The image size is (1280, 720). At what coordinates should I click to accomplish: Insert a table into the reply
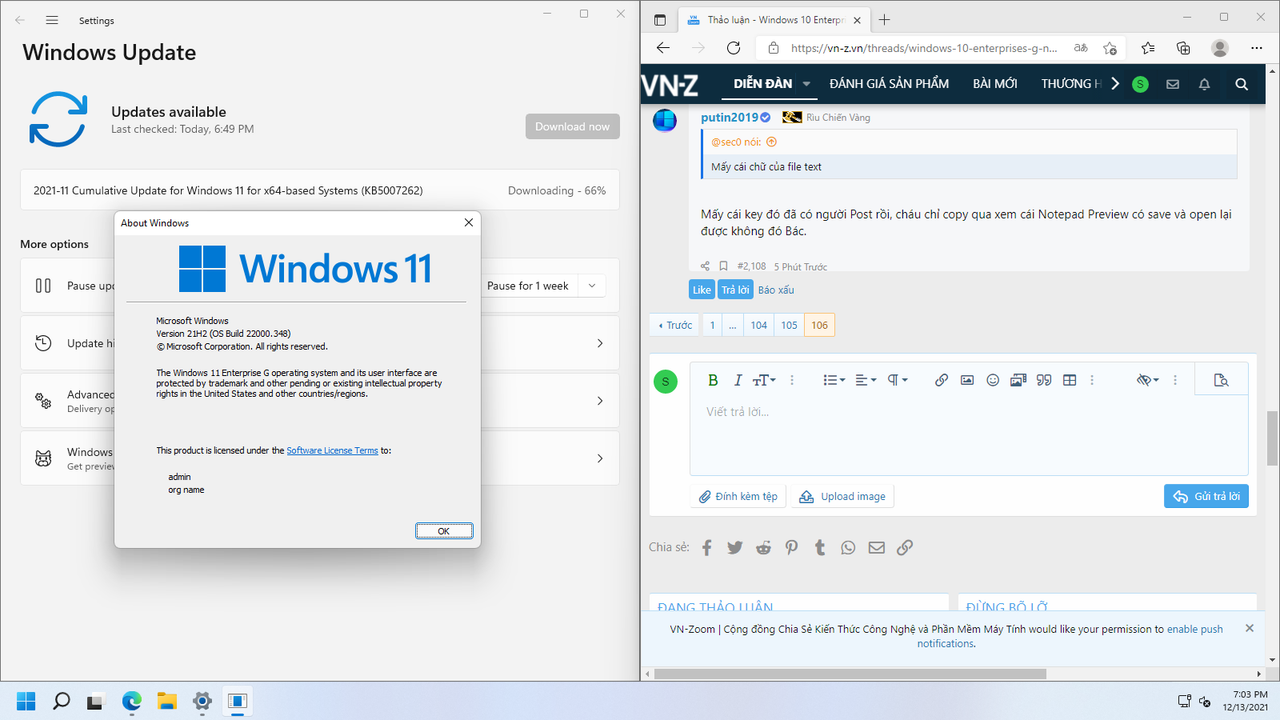pyautogui.click(x=1069, y=380)
